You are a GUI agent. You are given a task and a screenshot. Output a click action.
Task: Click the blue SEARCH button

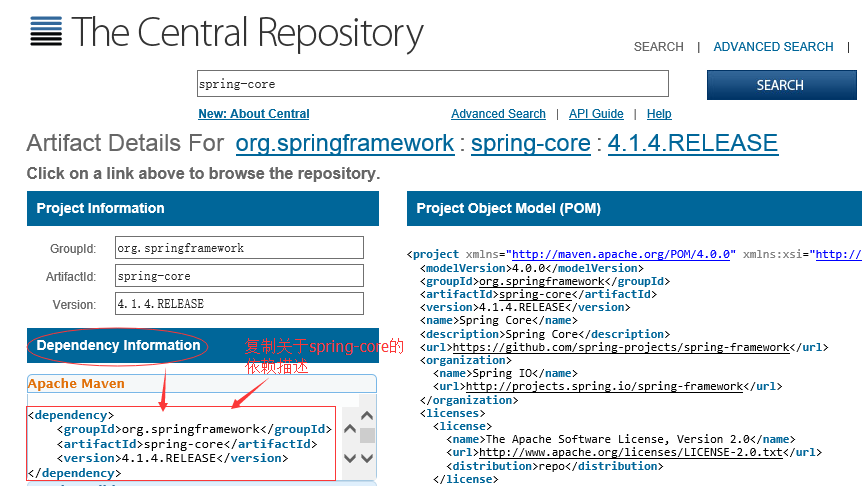(781, 85)
